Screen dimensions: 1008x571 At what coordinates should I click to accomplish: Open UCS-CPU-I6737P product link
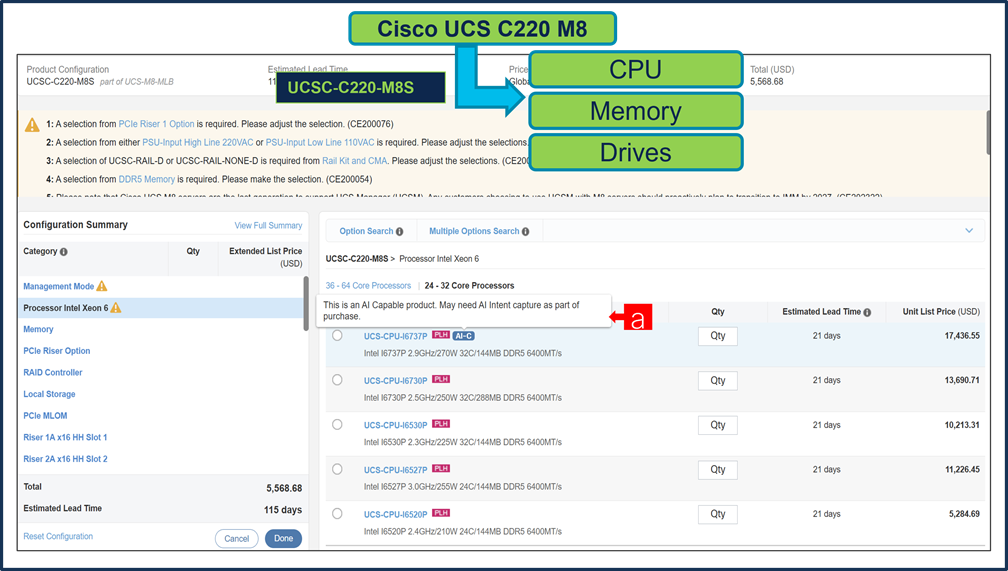click(x=395, y=336)
